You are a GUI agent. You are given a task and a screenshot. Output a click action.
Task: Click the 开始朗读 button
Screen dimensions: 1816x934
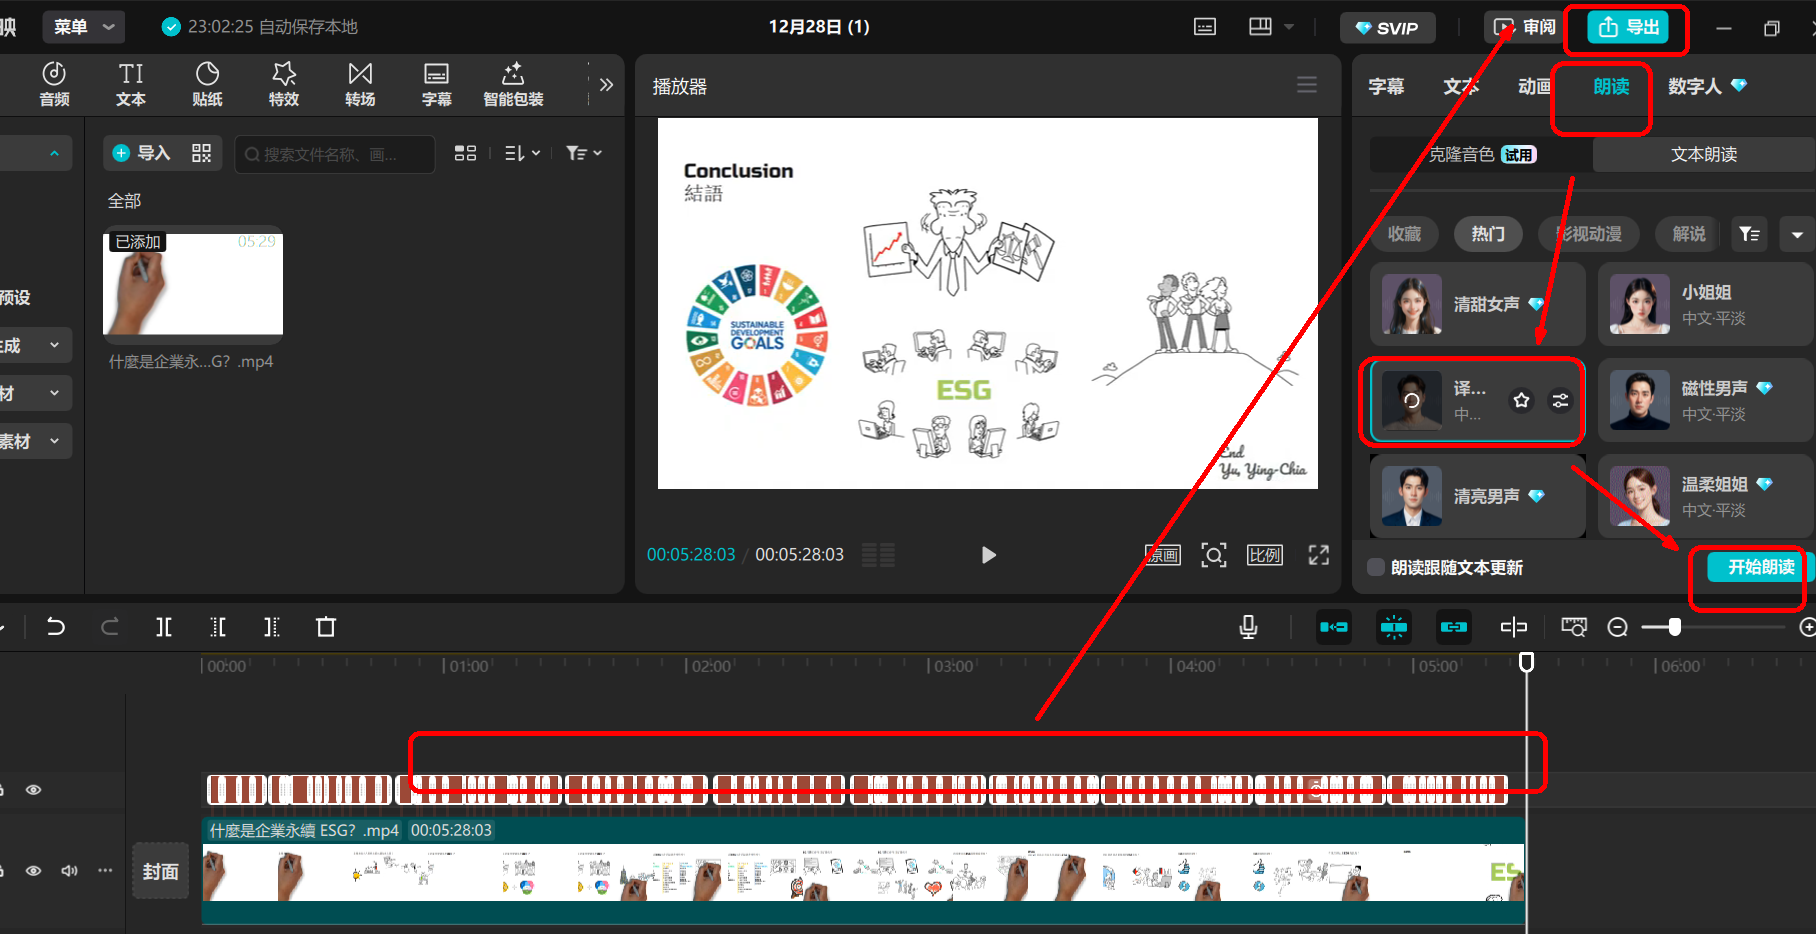coord(1760,567)
